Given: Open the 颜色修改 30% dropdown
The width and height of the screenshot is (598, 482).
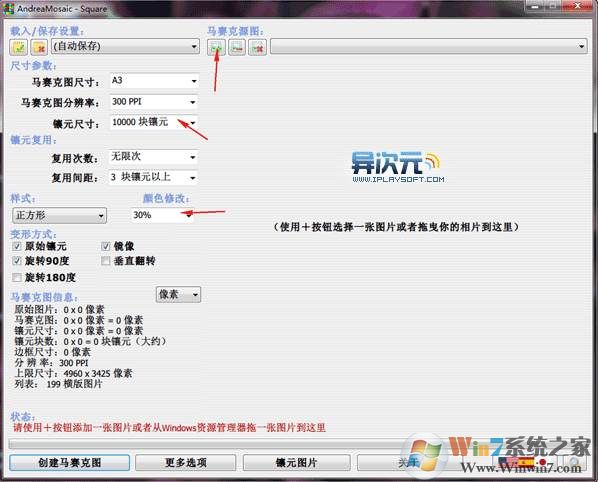Looking at the screenshot, I should [162, 215].
